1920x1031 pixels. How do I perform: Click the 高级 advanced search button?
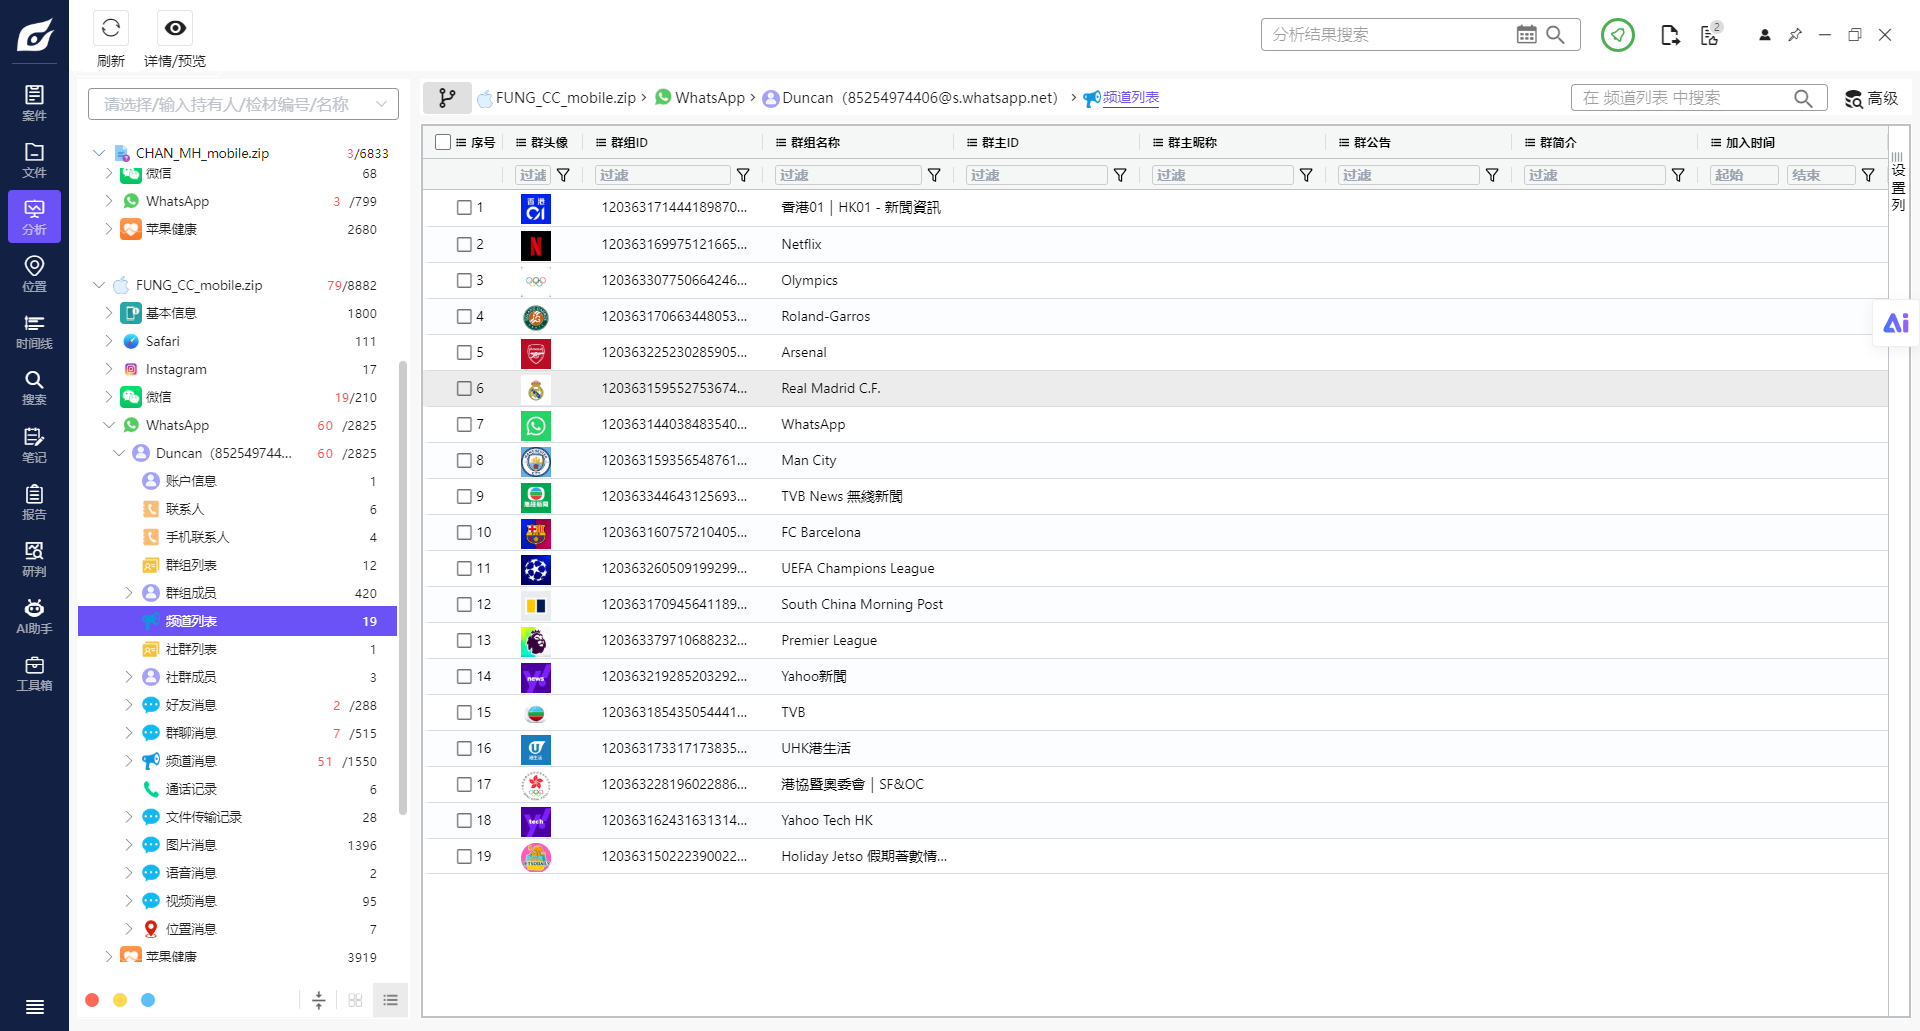[x=1871, y=98]
